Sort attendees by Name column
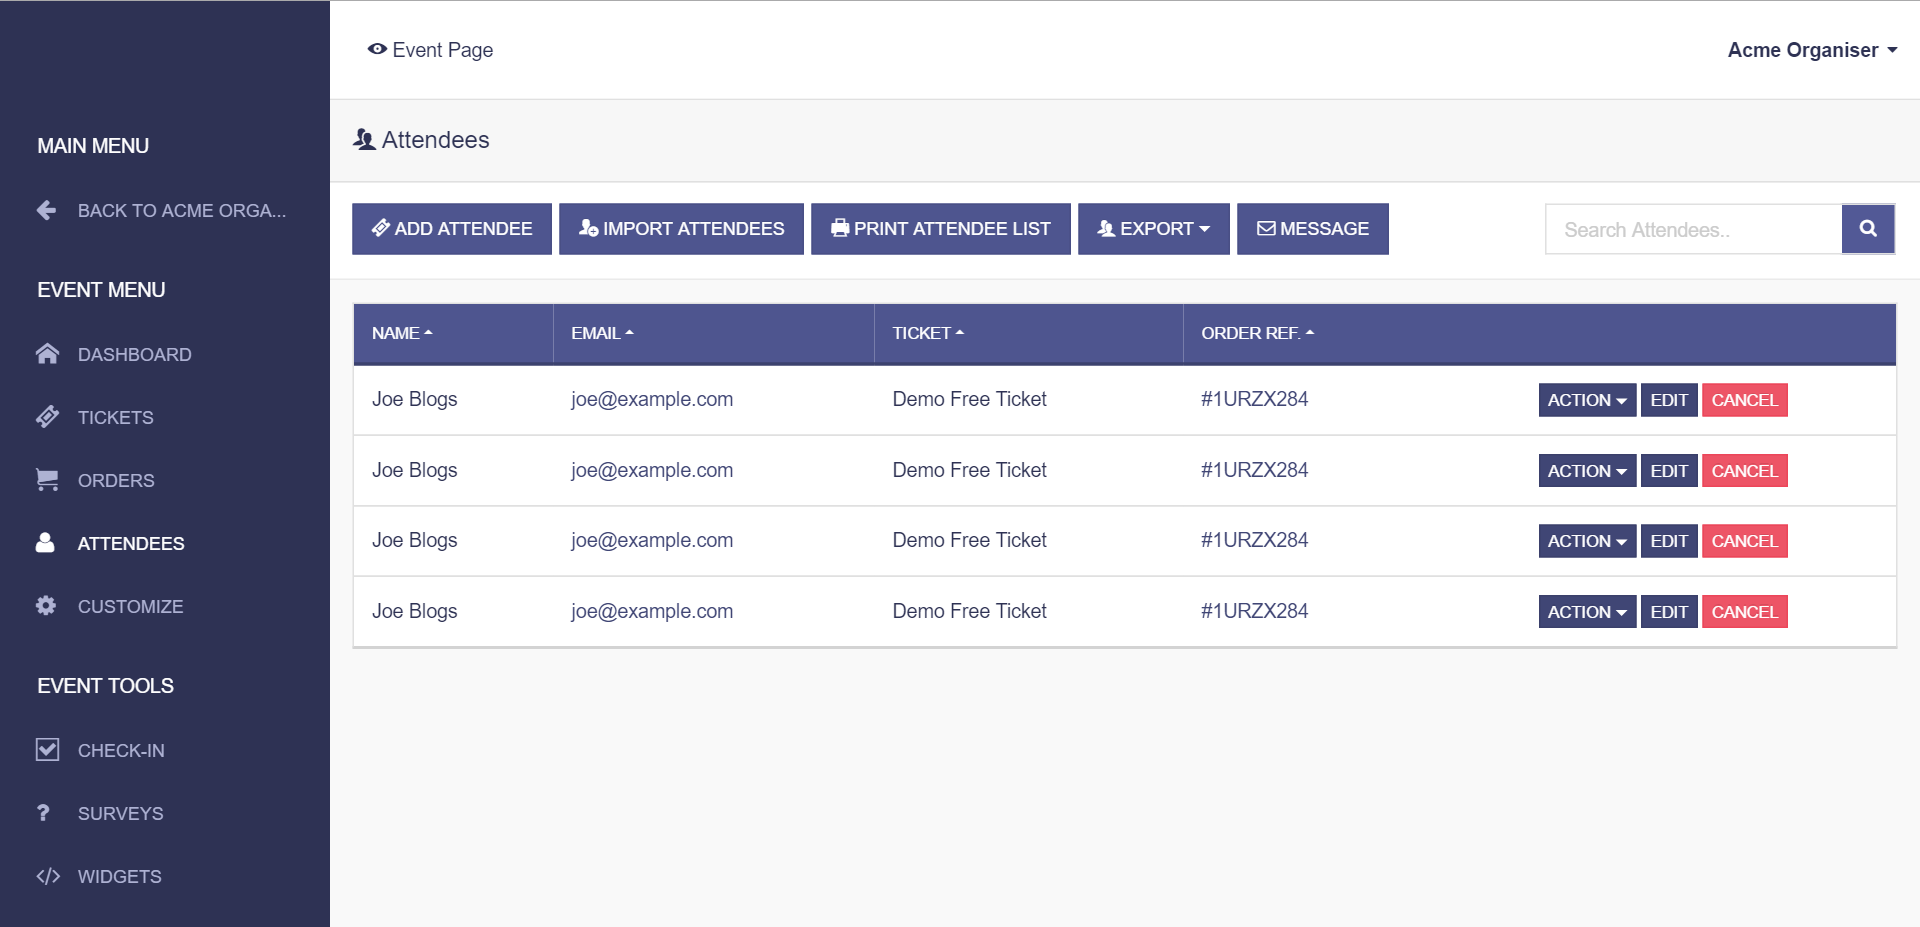Screen dimensions: 1920x927 pyautogui.click(x=401, y=333)
